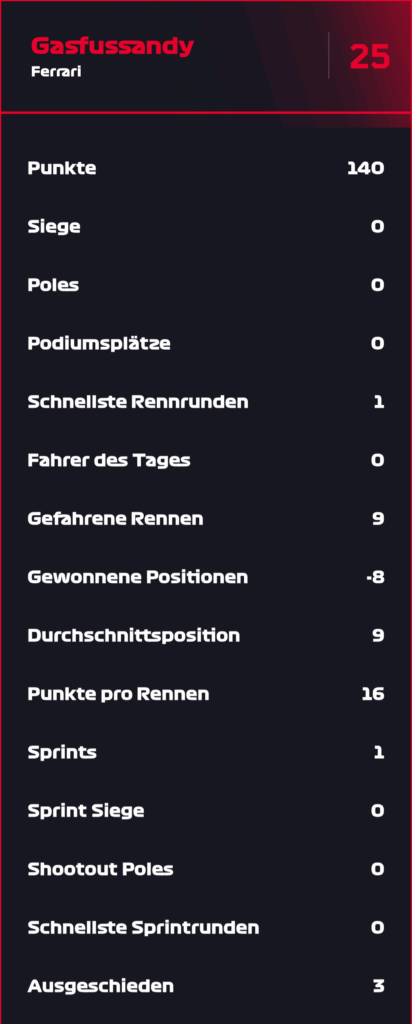Click the value 16 for points per race
Image resolution: width=412 pixels, height=1024 pixels.
coord(373,694)
